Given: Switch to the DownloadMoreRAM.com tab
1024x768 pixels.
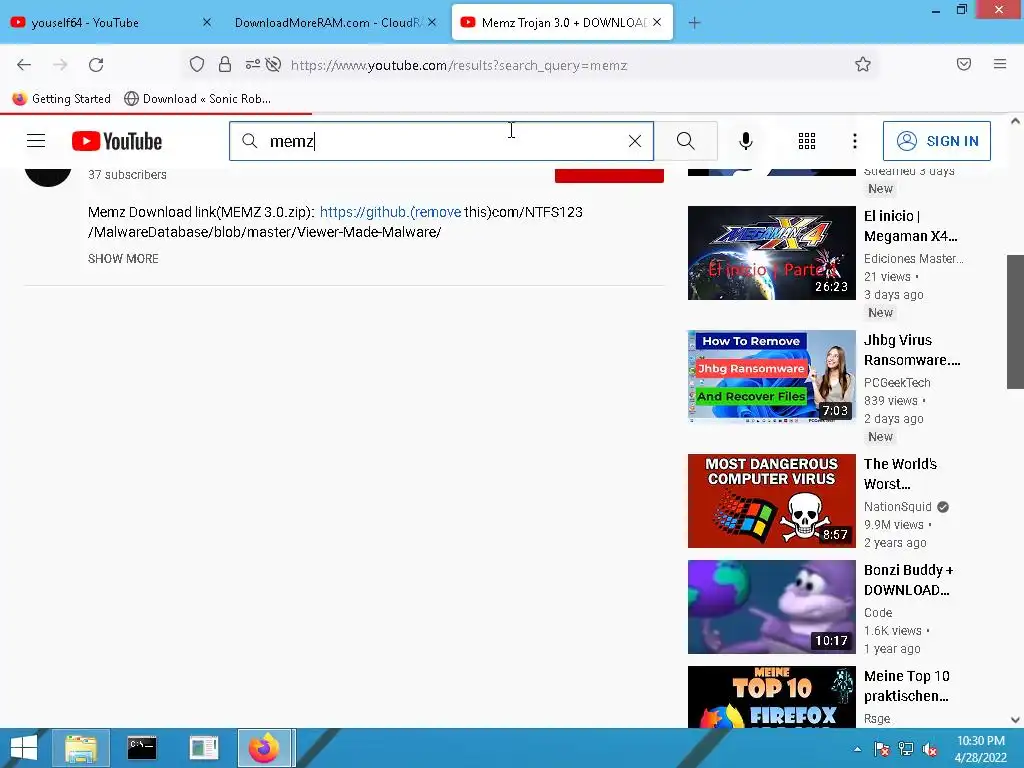Looking at the screenshot, I should pyautogui.click(x=328, y=23).
